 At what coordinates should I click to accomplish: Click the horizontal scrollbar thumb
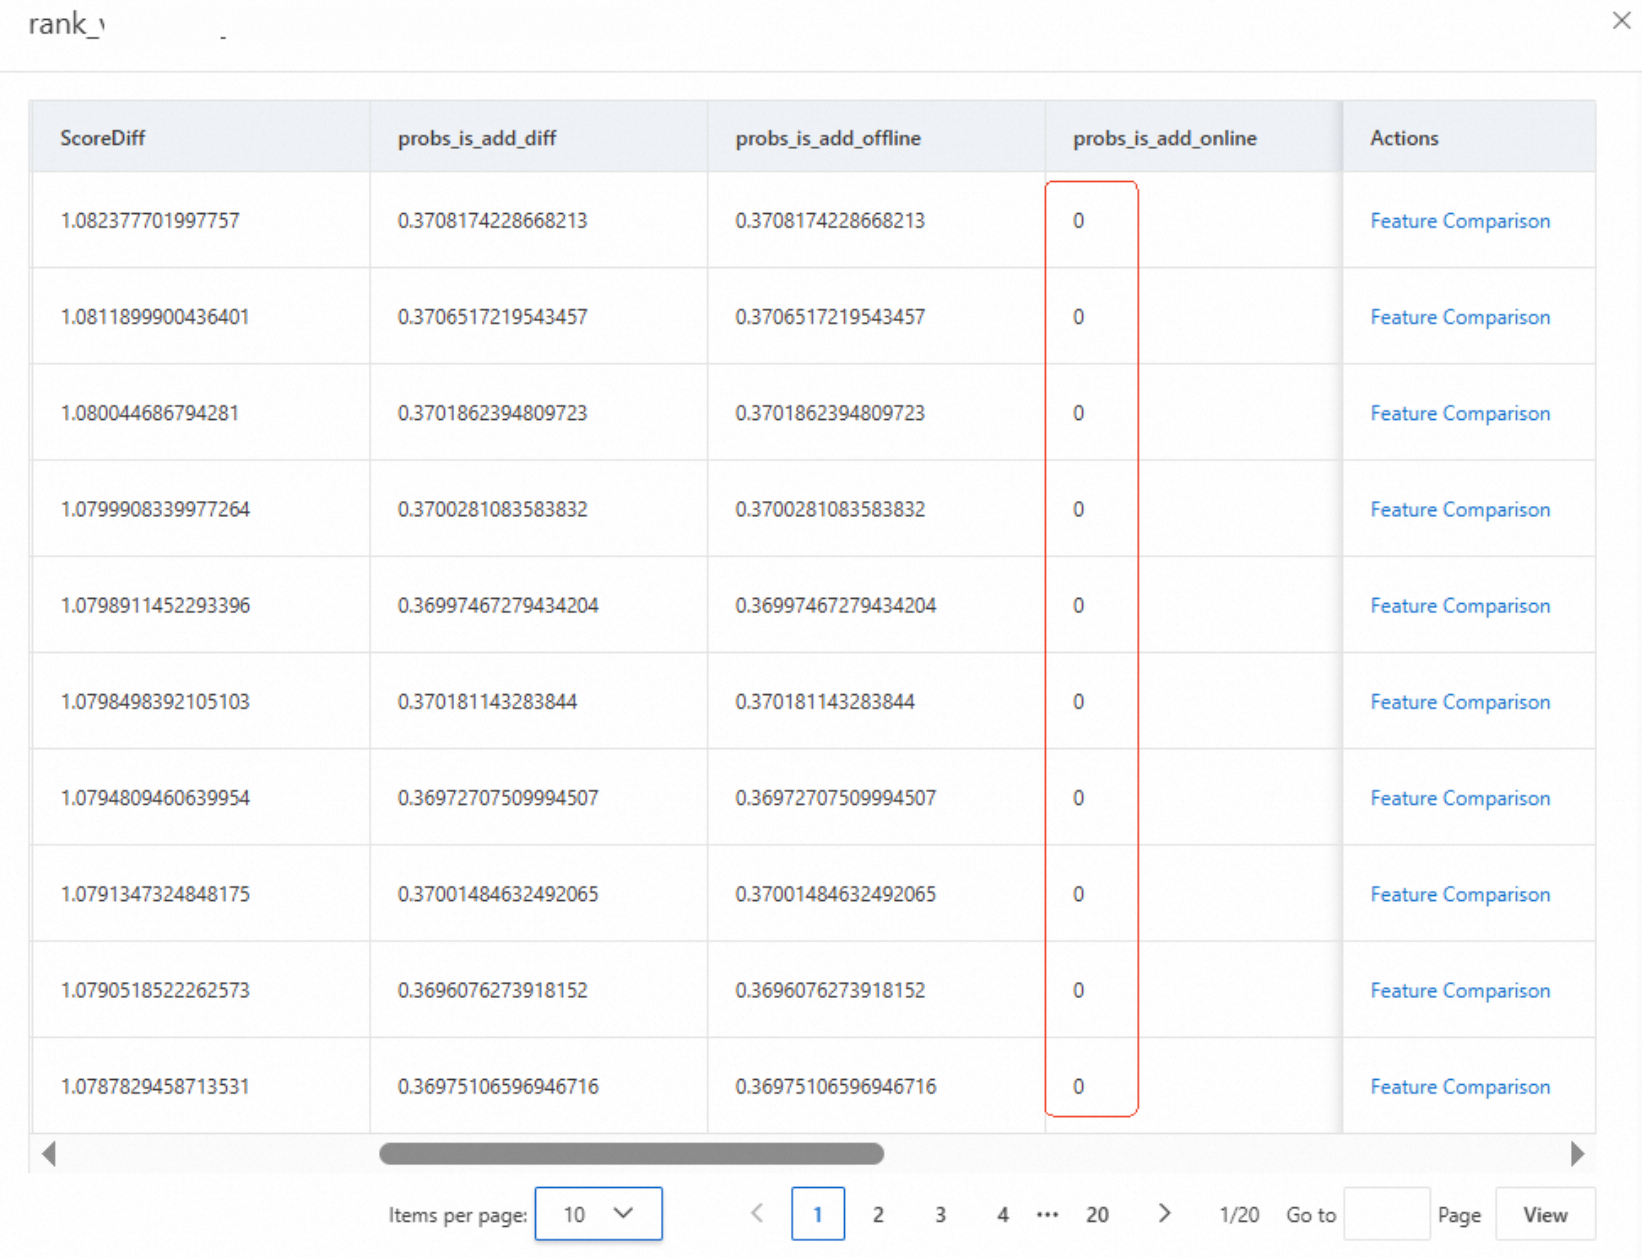(x=631, y=1154)
